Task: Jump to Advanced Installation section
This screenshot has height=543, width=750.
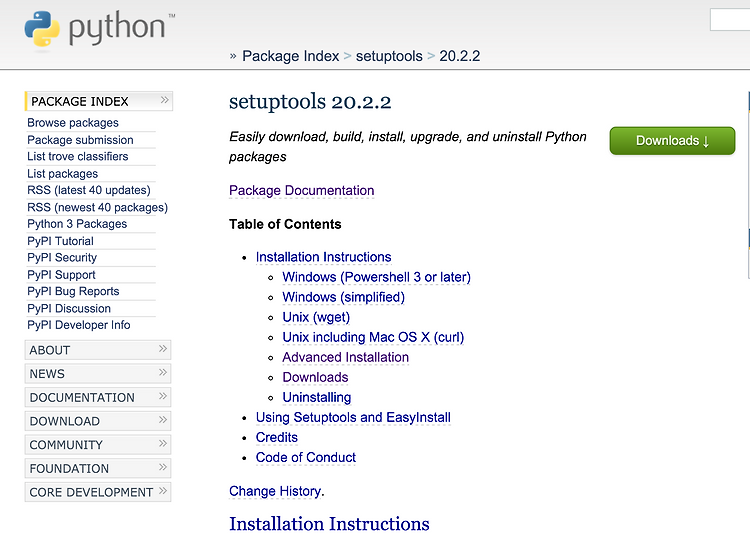Action: tap(345, 357)
